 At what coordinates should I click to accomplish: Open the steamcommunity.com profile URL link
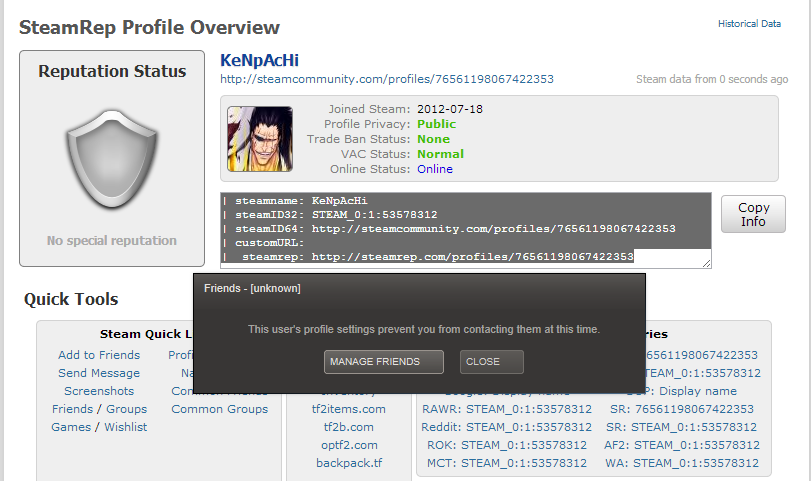386,79
